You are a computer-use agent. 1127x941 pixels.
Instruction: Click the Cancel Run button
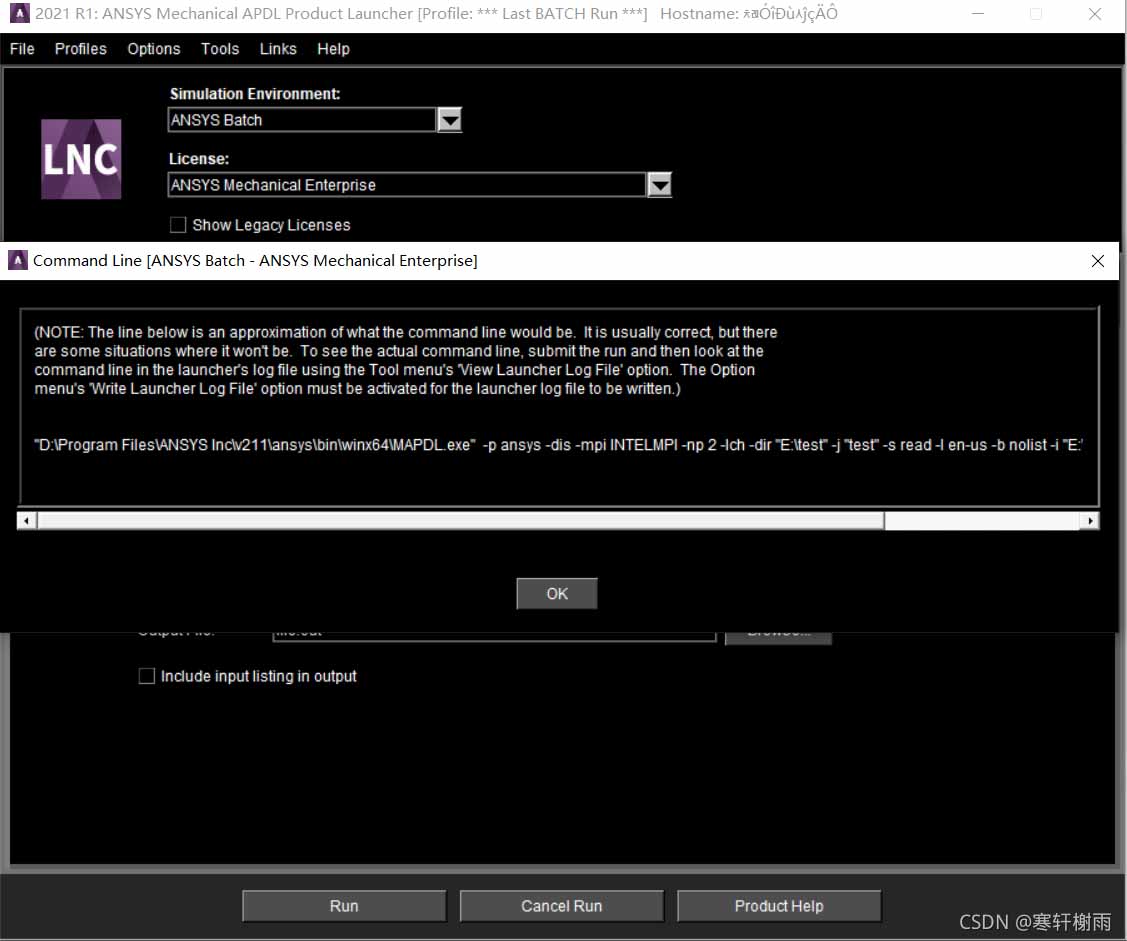pyautogui.click(x=562, y=906)
